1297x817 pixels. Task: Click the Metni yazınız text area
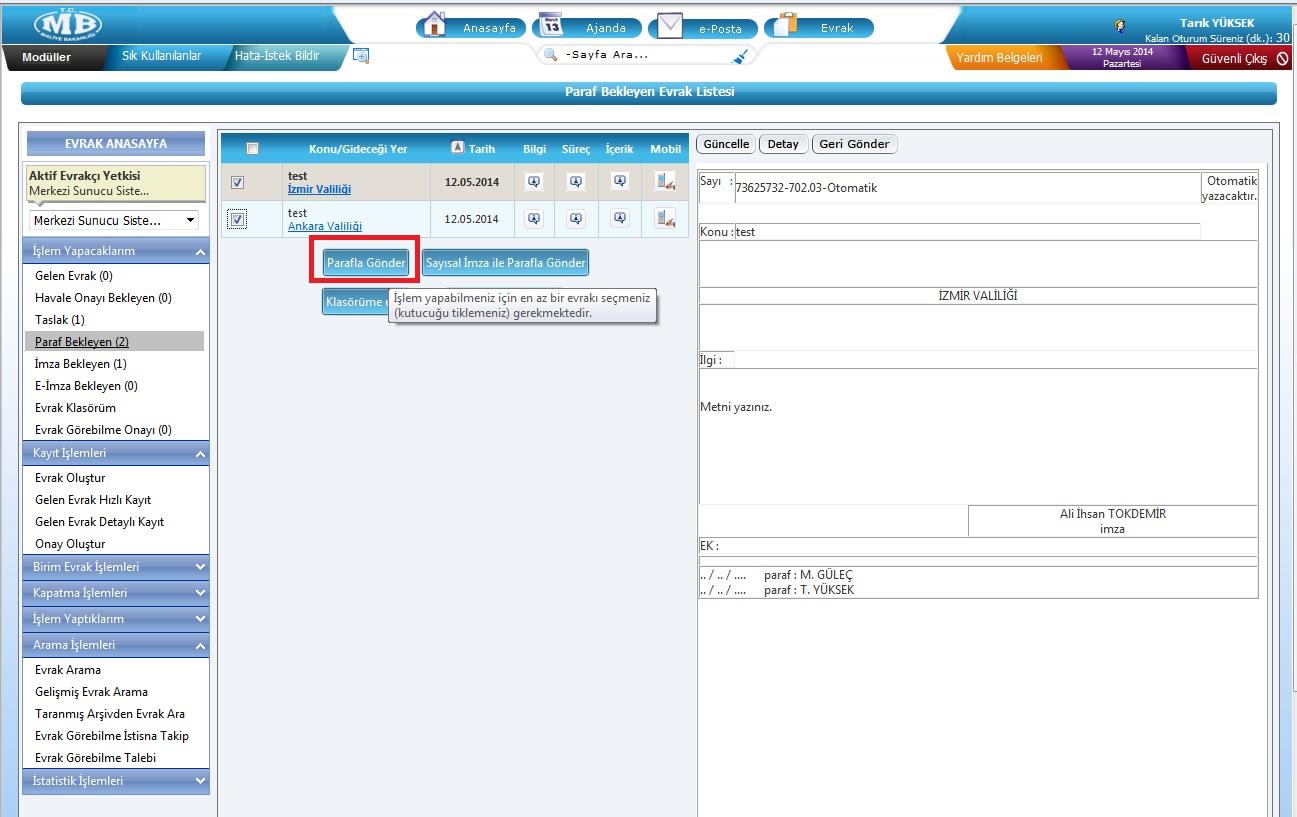click(x=977, y=436)
